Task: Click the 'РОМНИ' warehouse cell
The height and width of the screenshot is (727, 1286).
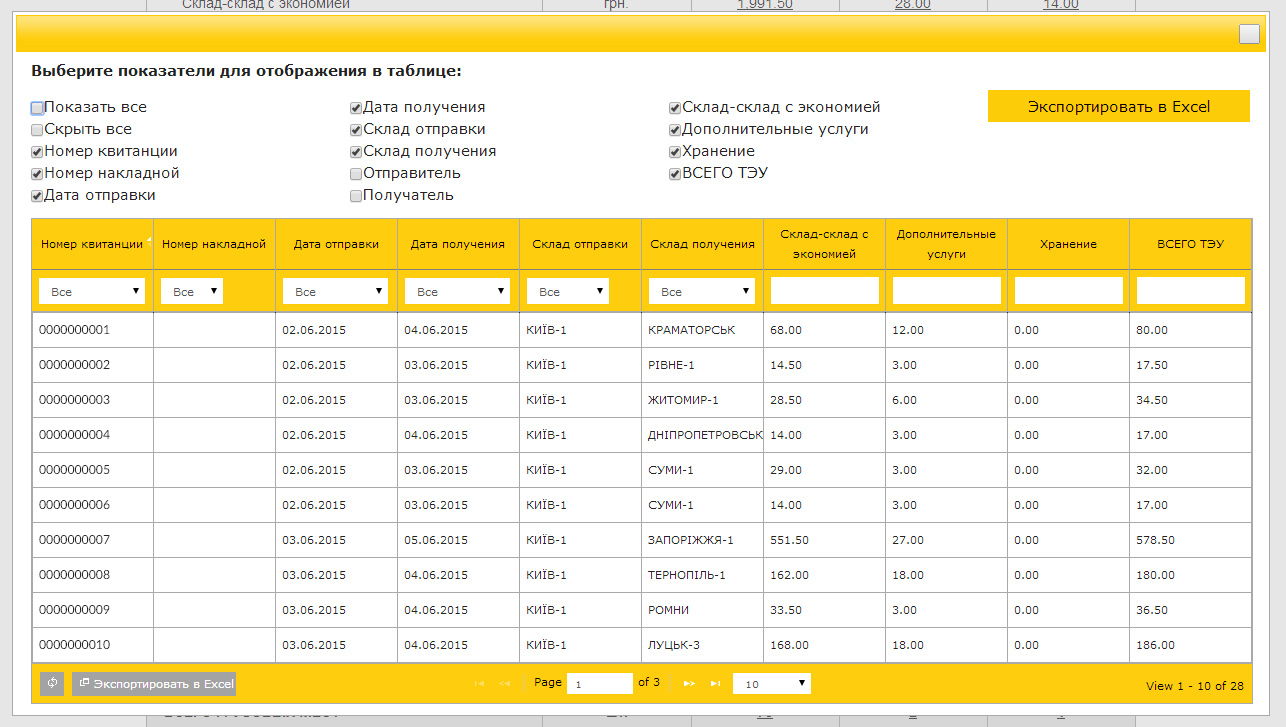Action: (702, 610)
